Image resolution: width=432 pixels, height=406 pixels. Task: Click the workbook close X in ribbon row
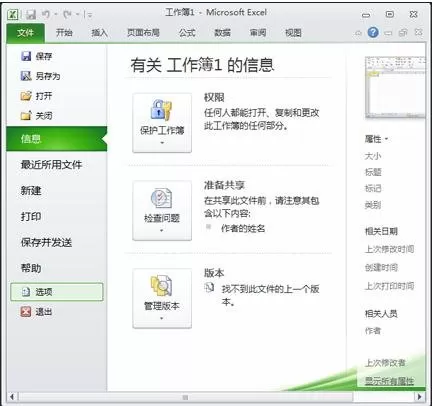[x=419, y=32]
